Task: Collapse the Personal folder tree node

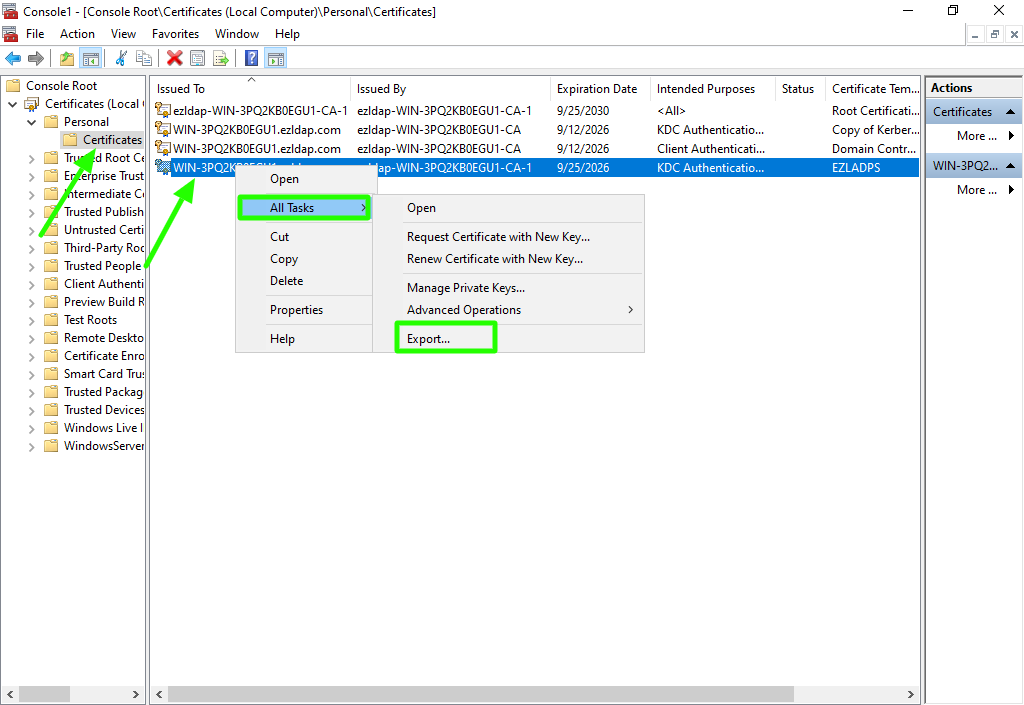Action: [31, 122]
